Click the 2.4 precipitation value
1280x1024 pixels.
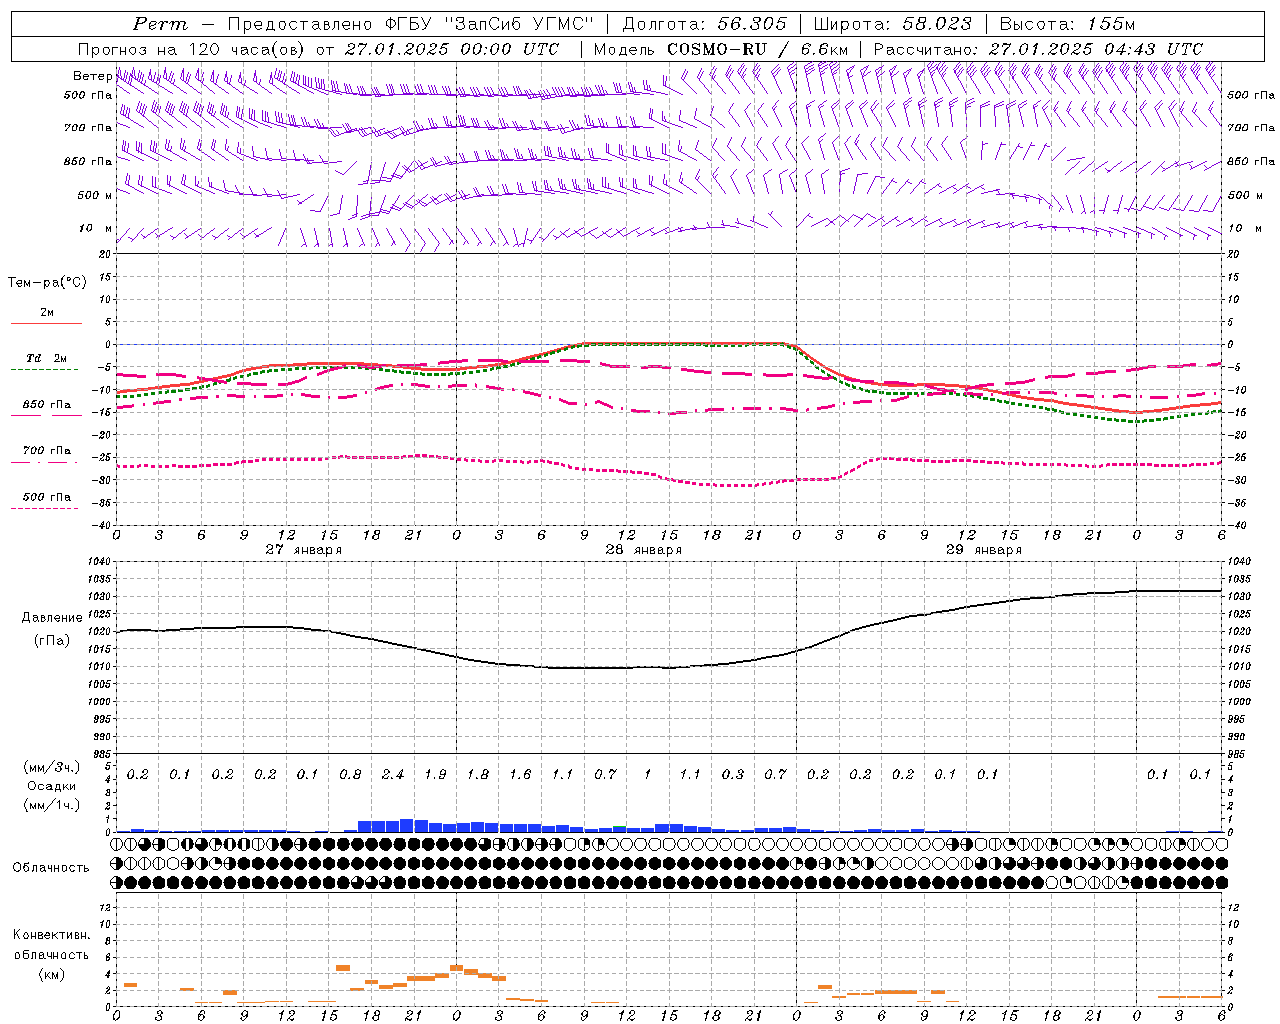(x=393, y=775)
